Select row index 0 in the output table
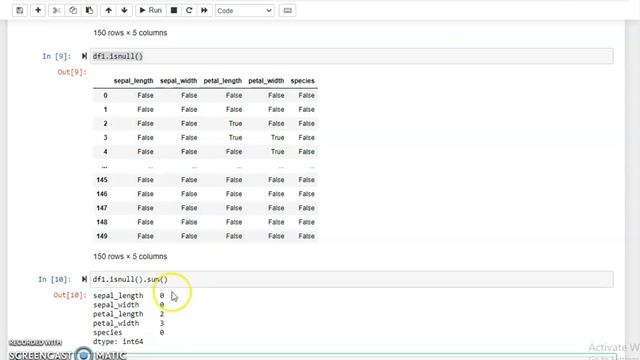The image size is (640, 360). point(105,96)
